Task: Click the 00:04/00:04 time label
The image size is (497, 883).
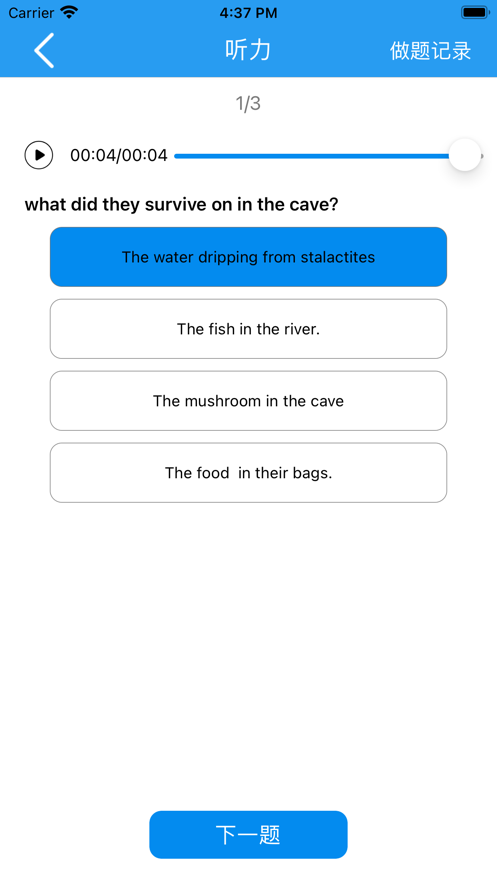Action: click(x=119, y=155)
